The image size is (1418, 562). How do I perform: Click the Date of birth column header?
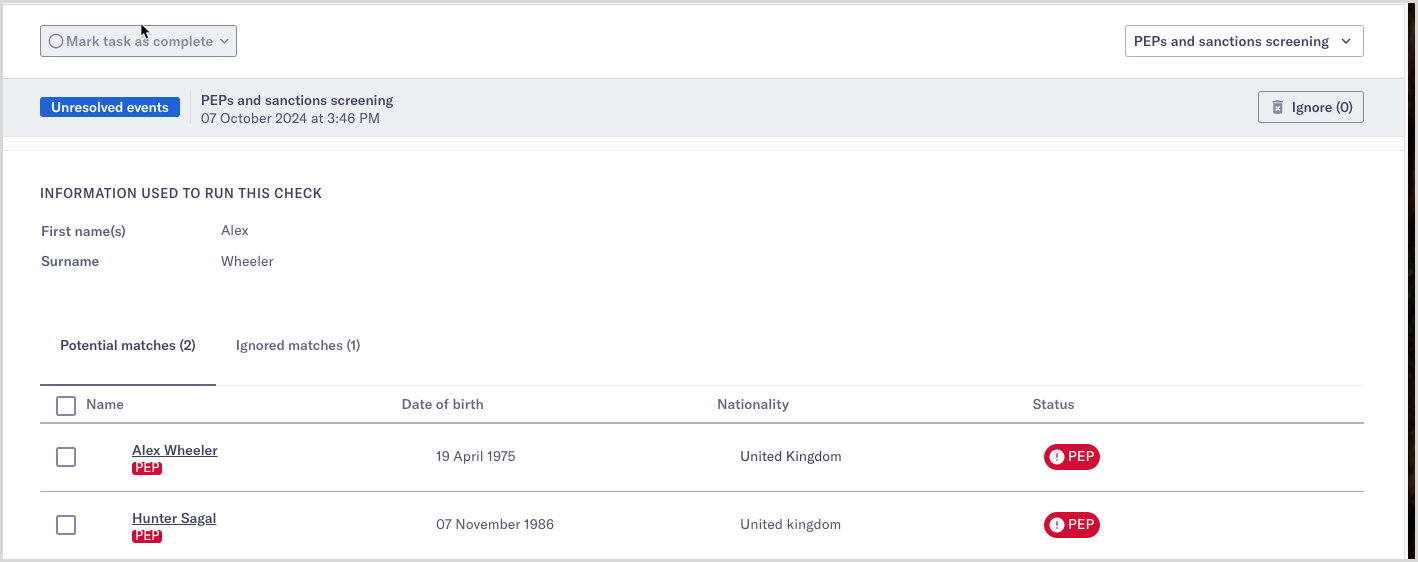pos(442,404)
